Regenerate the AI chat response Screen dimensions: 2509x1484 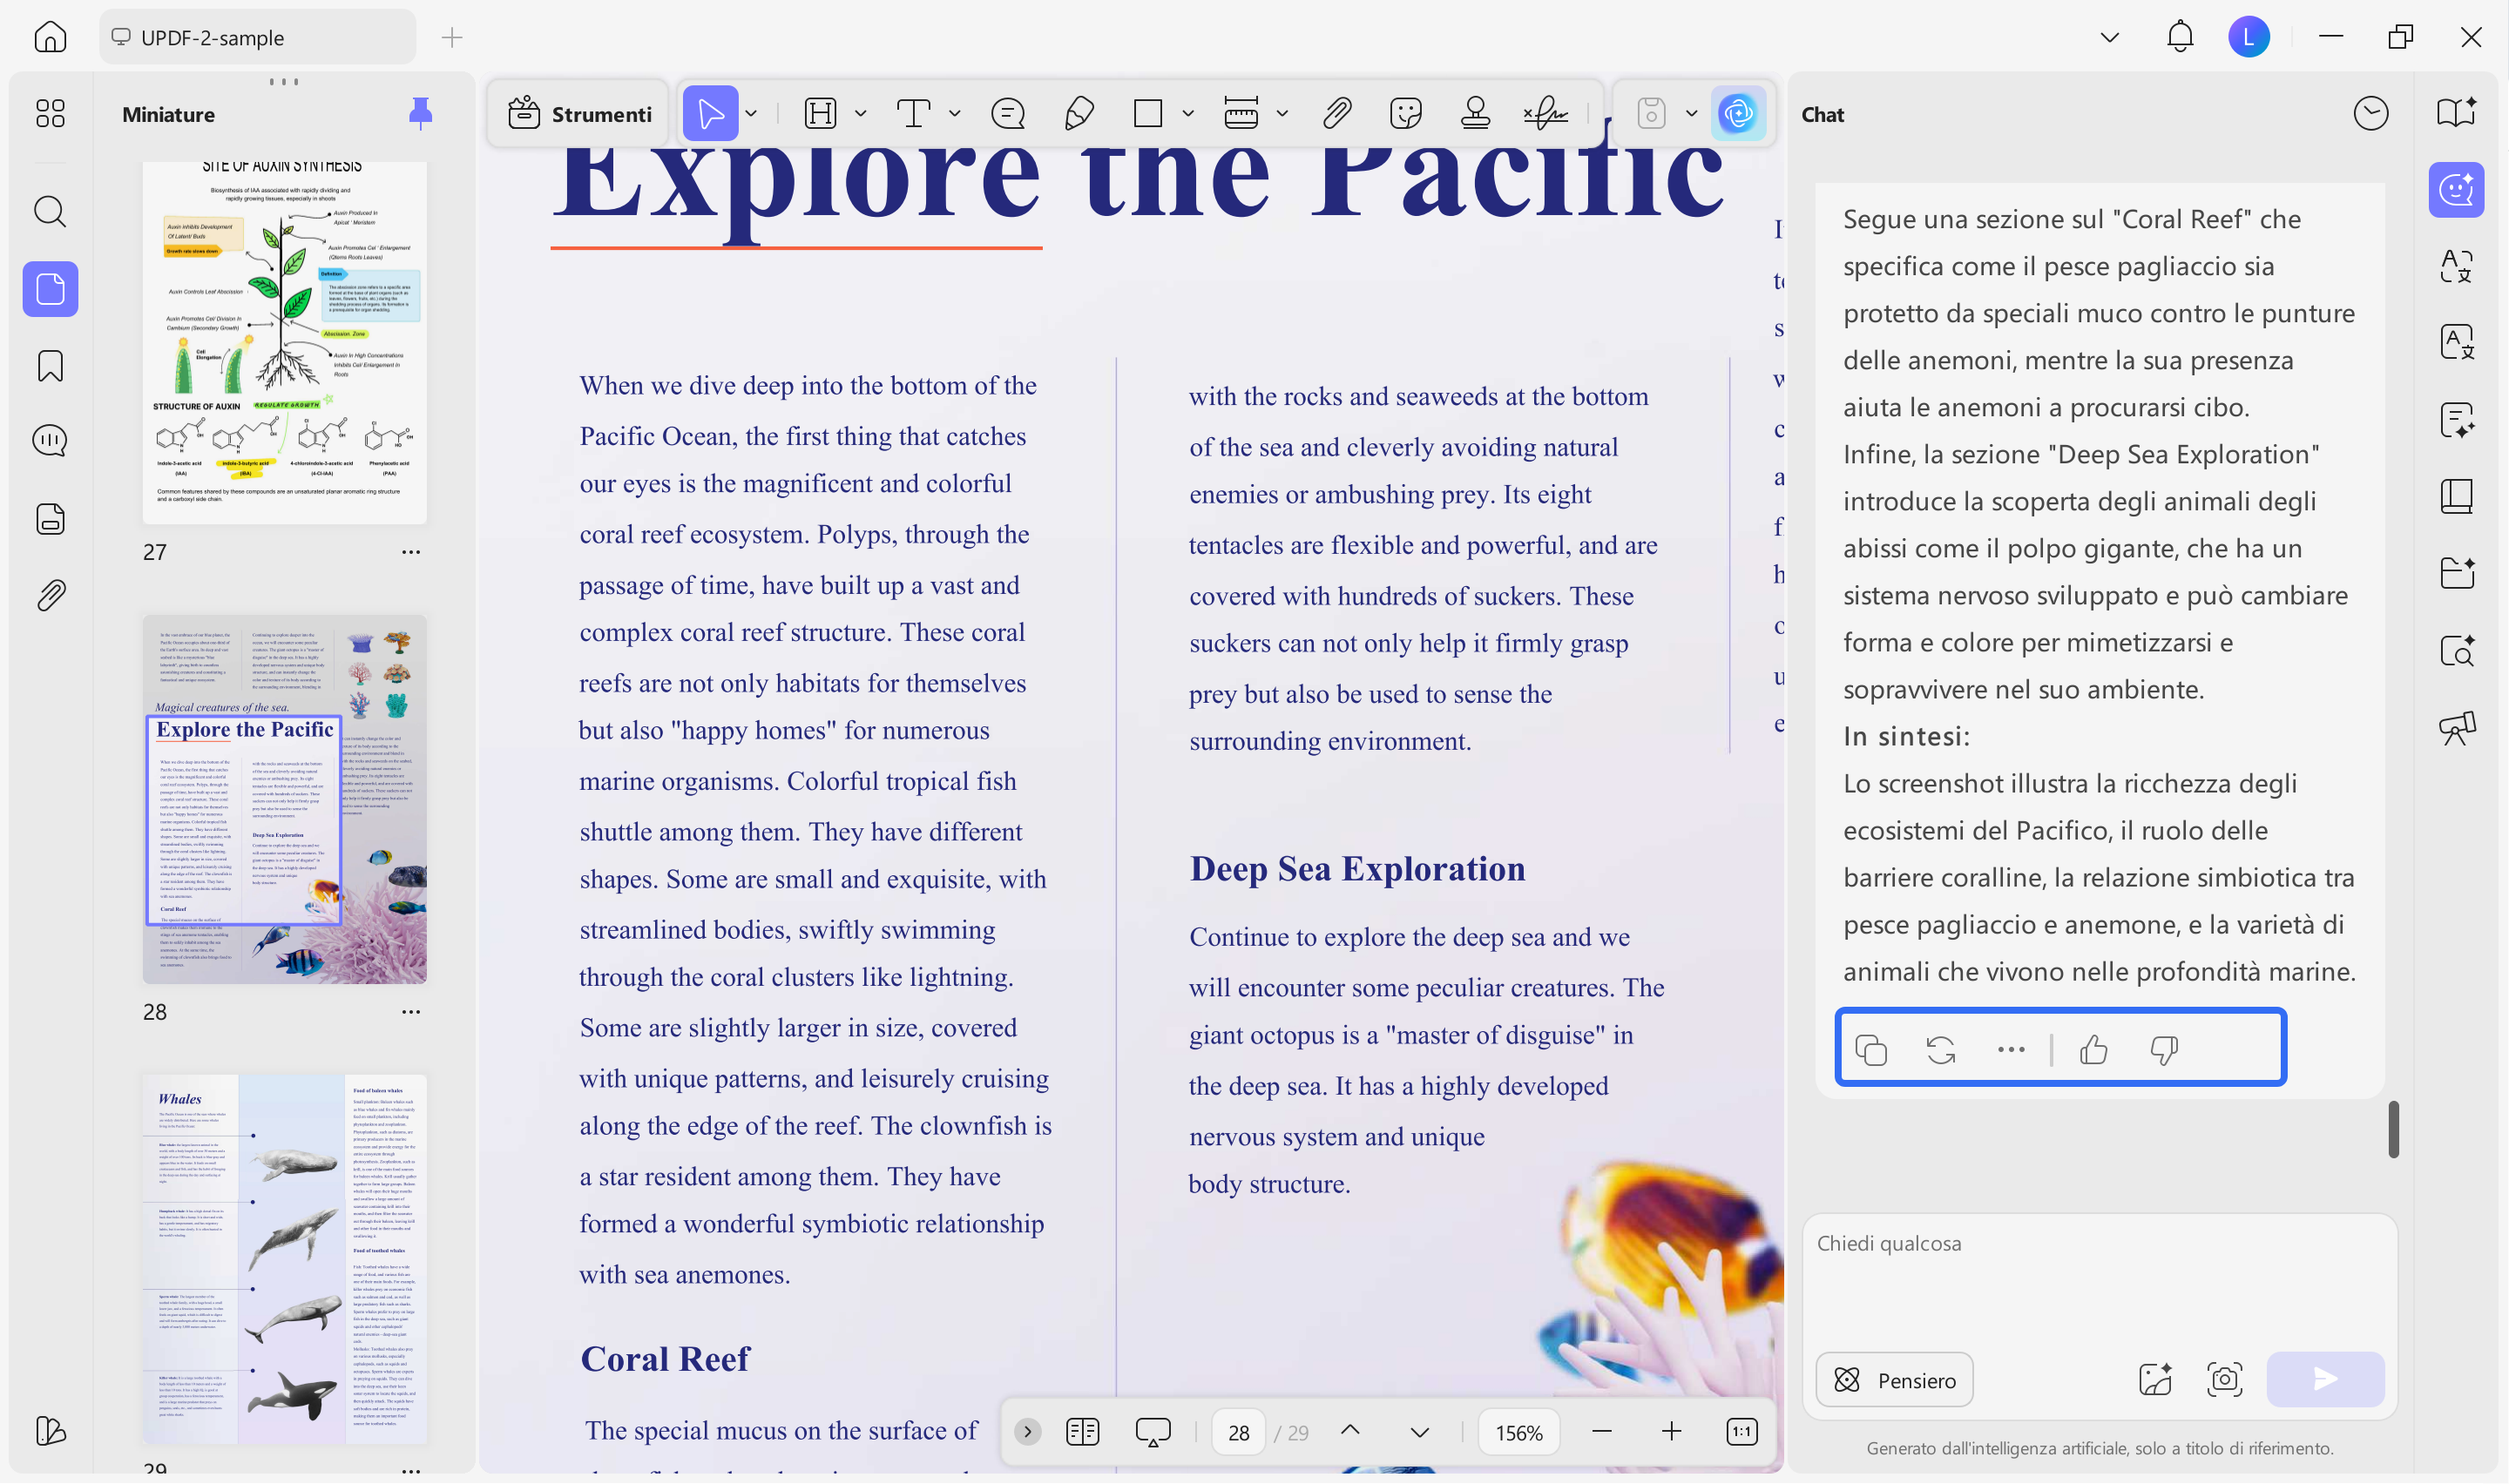click(1941, 1050)
